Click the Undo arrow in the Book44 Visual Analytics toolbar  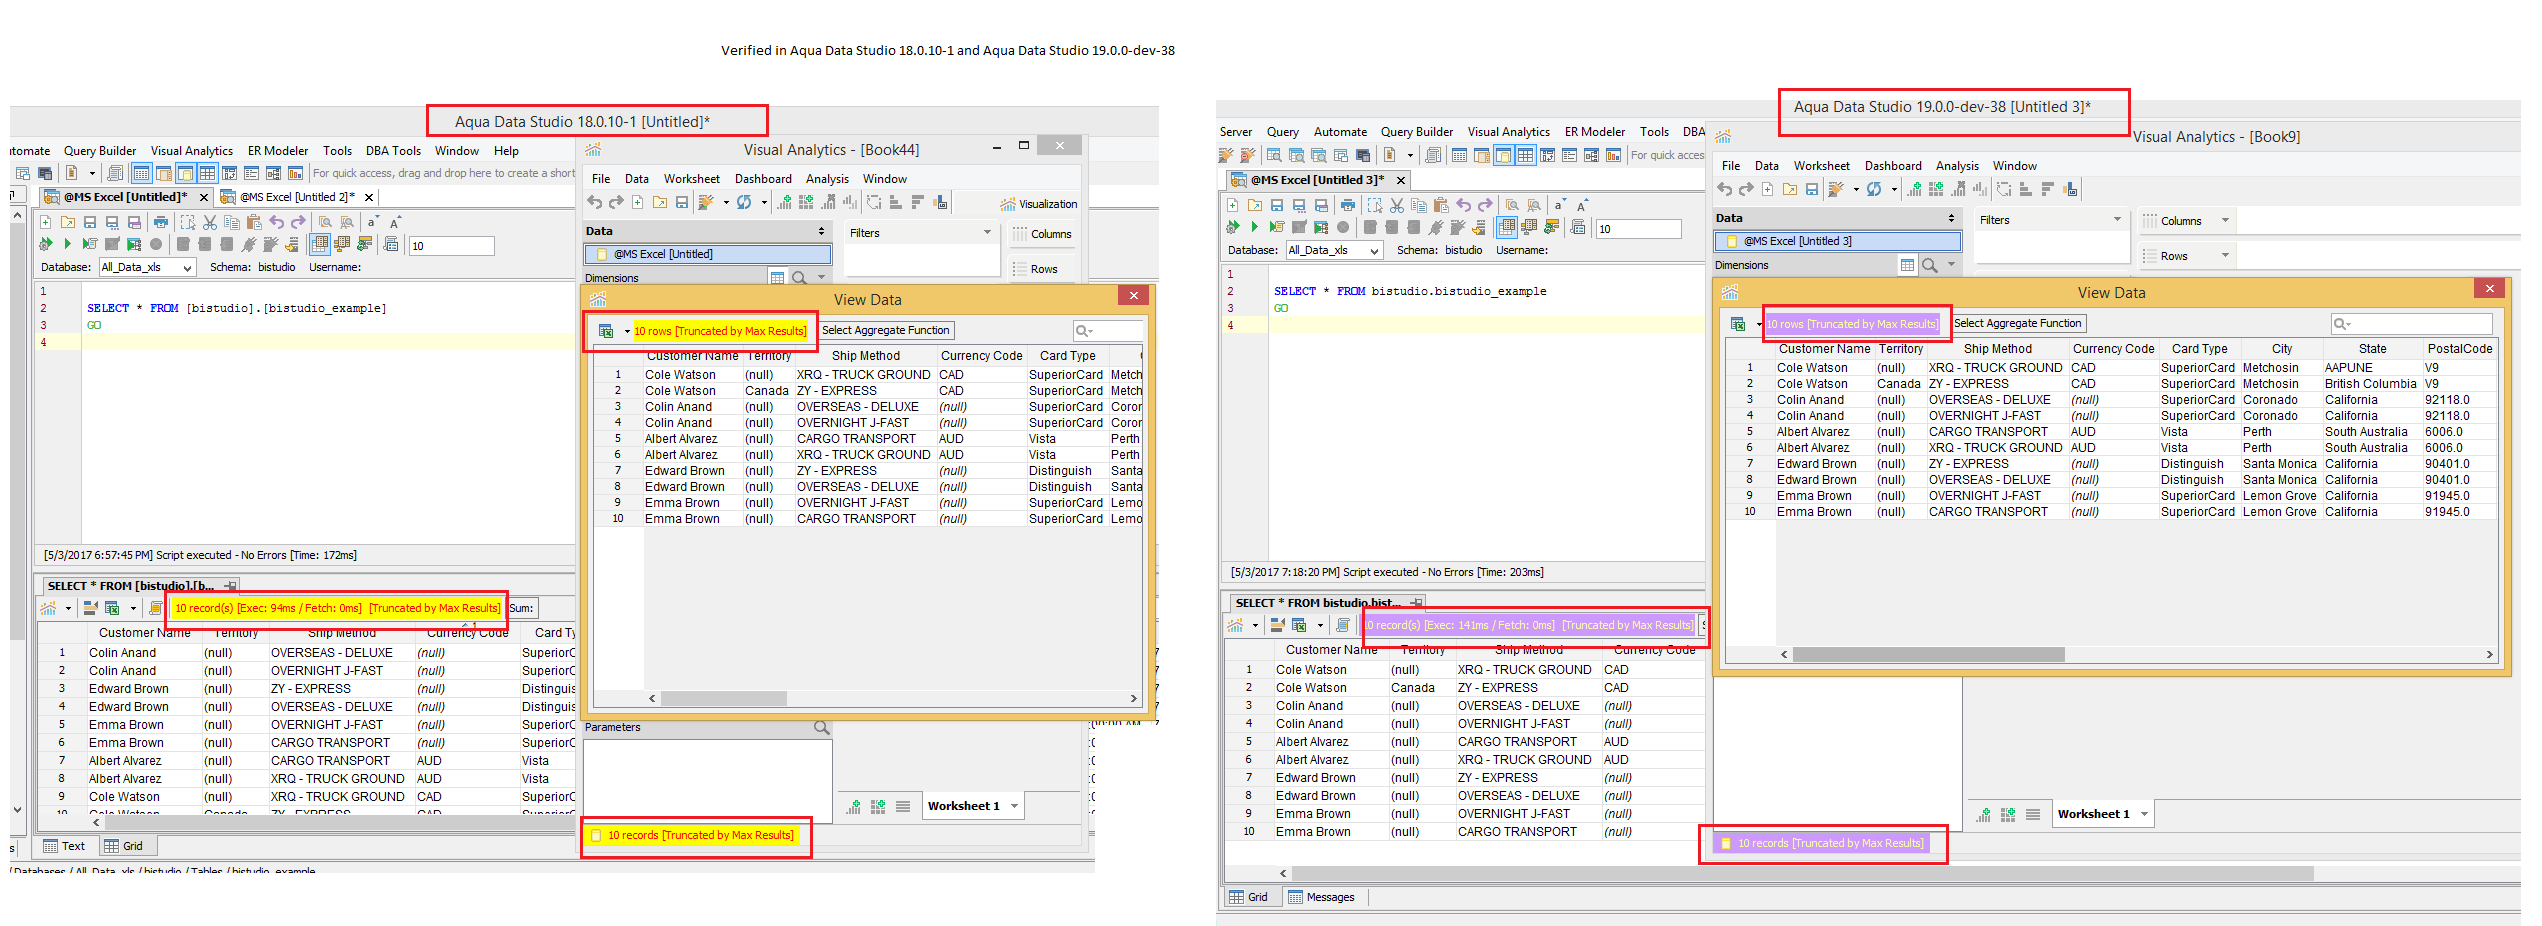(x=595, y=203)
